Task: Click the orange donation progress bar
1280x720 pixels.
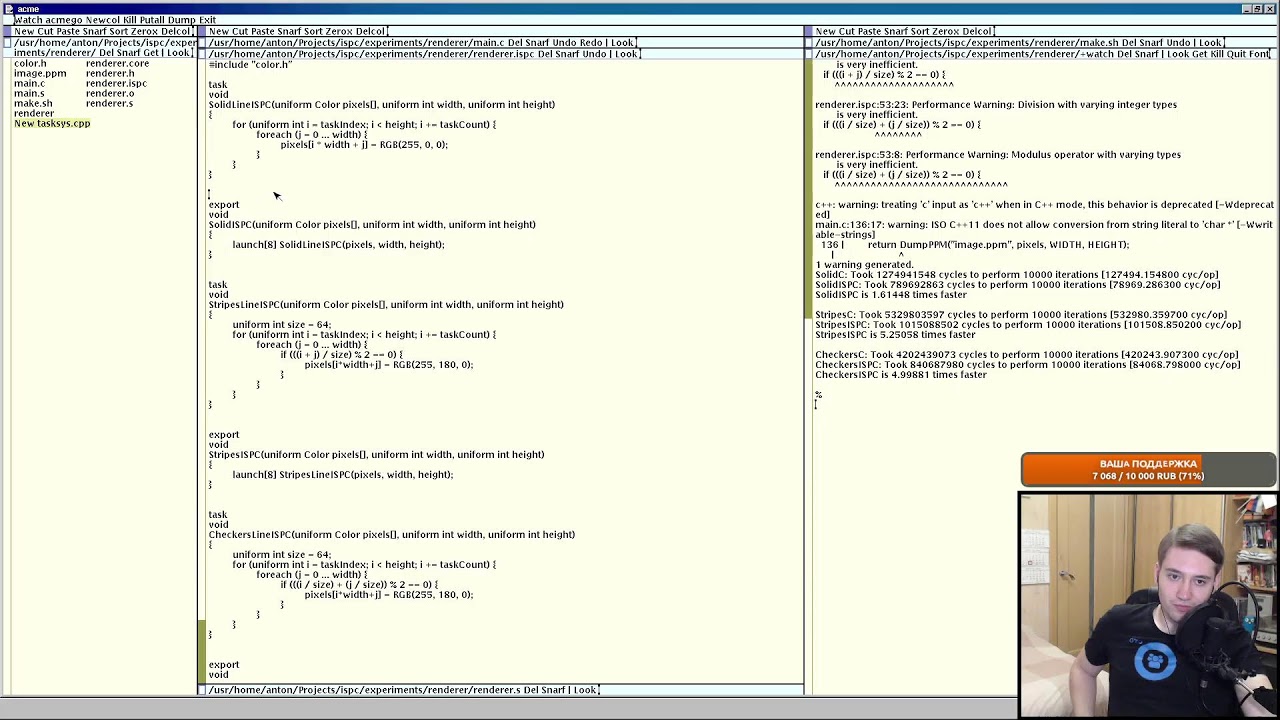Action: click(1148, 470)
